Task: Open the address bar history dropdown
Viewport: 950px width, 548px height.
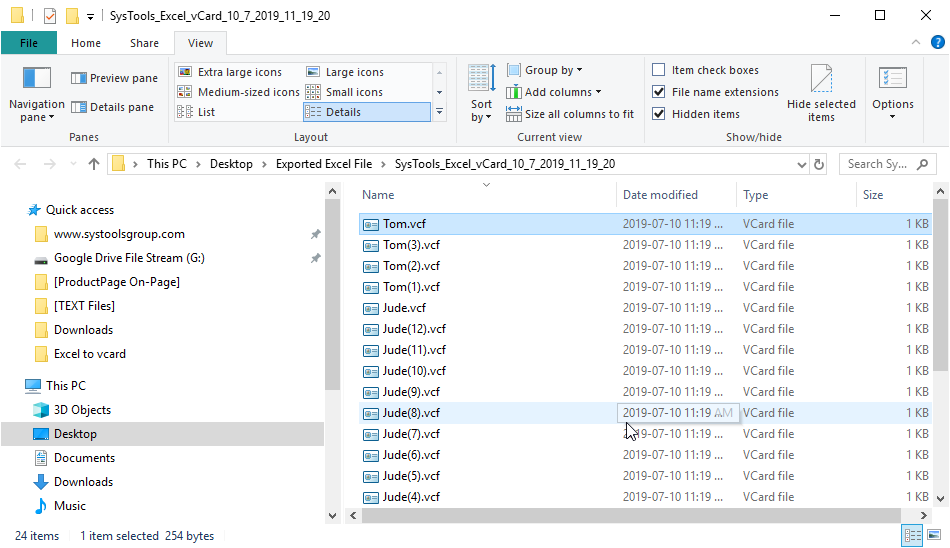Action: click(x=802, y=164)
